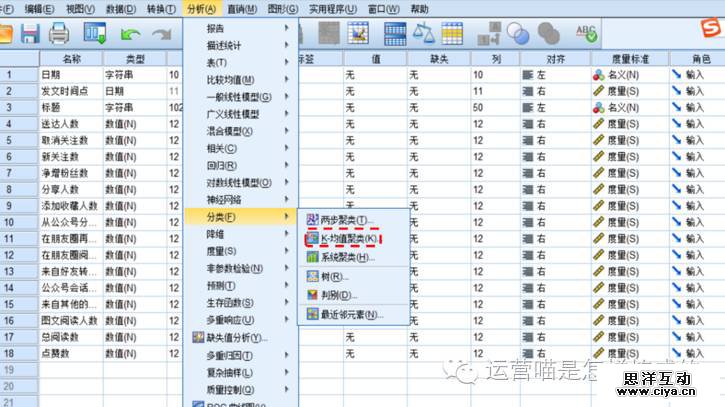Expand the 一般线性模型(G) submenu
The width and height of the screenshot is (725, 407).
pos(240,97)
